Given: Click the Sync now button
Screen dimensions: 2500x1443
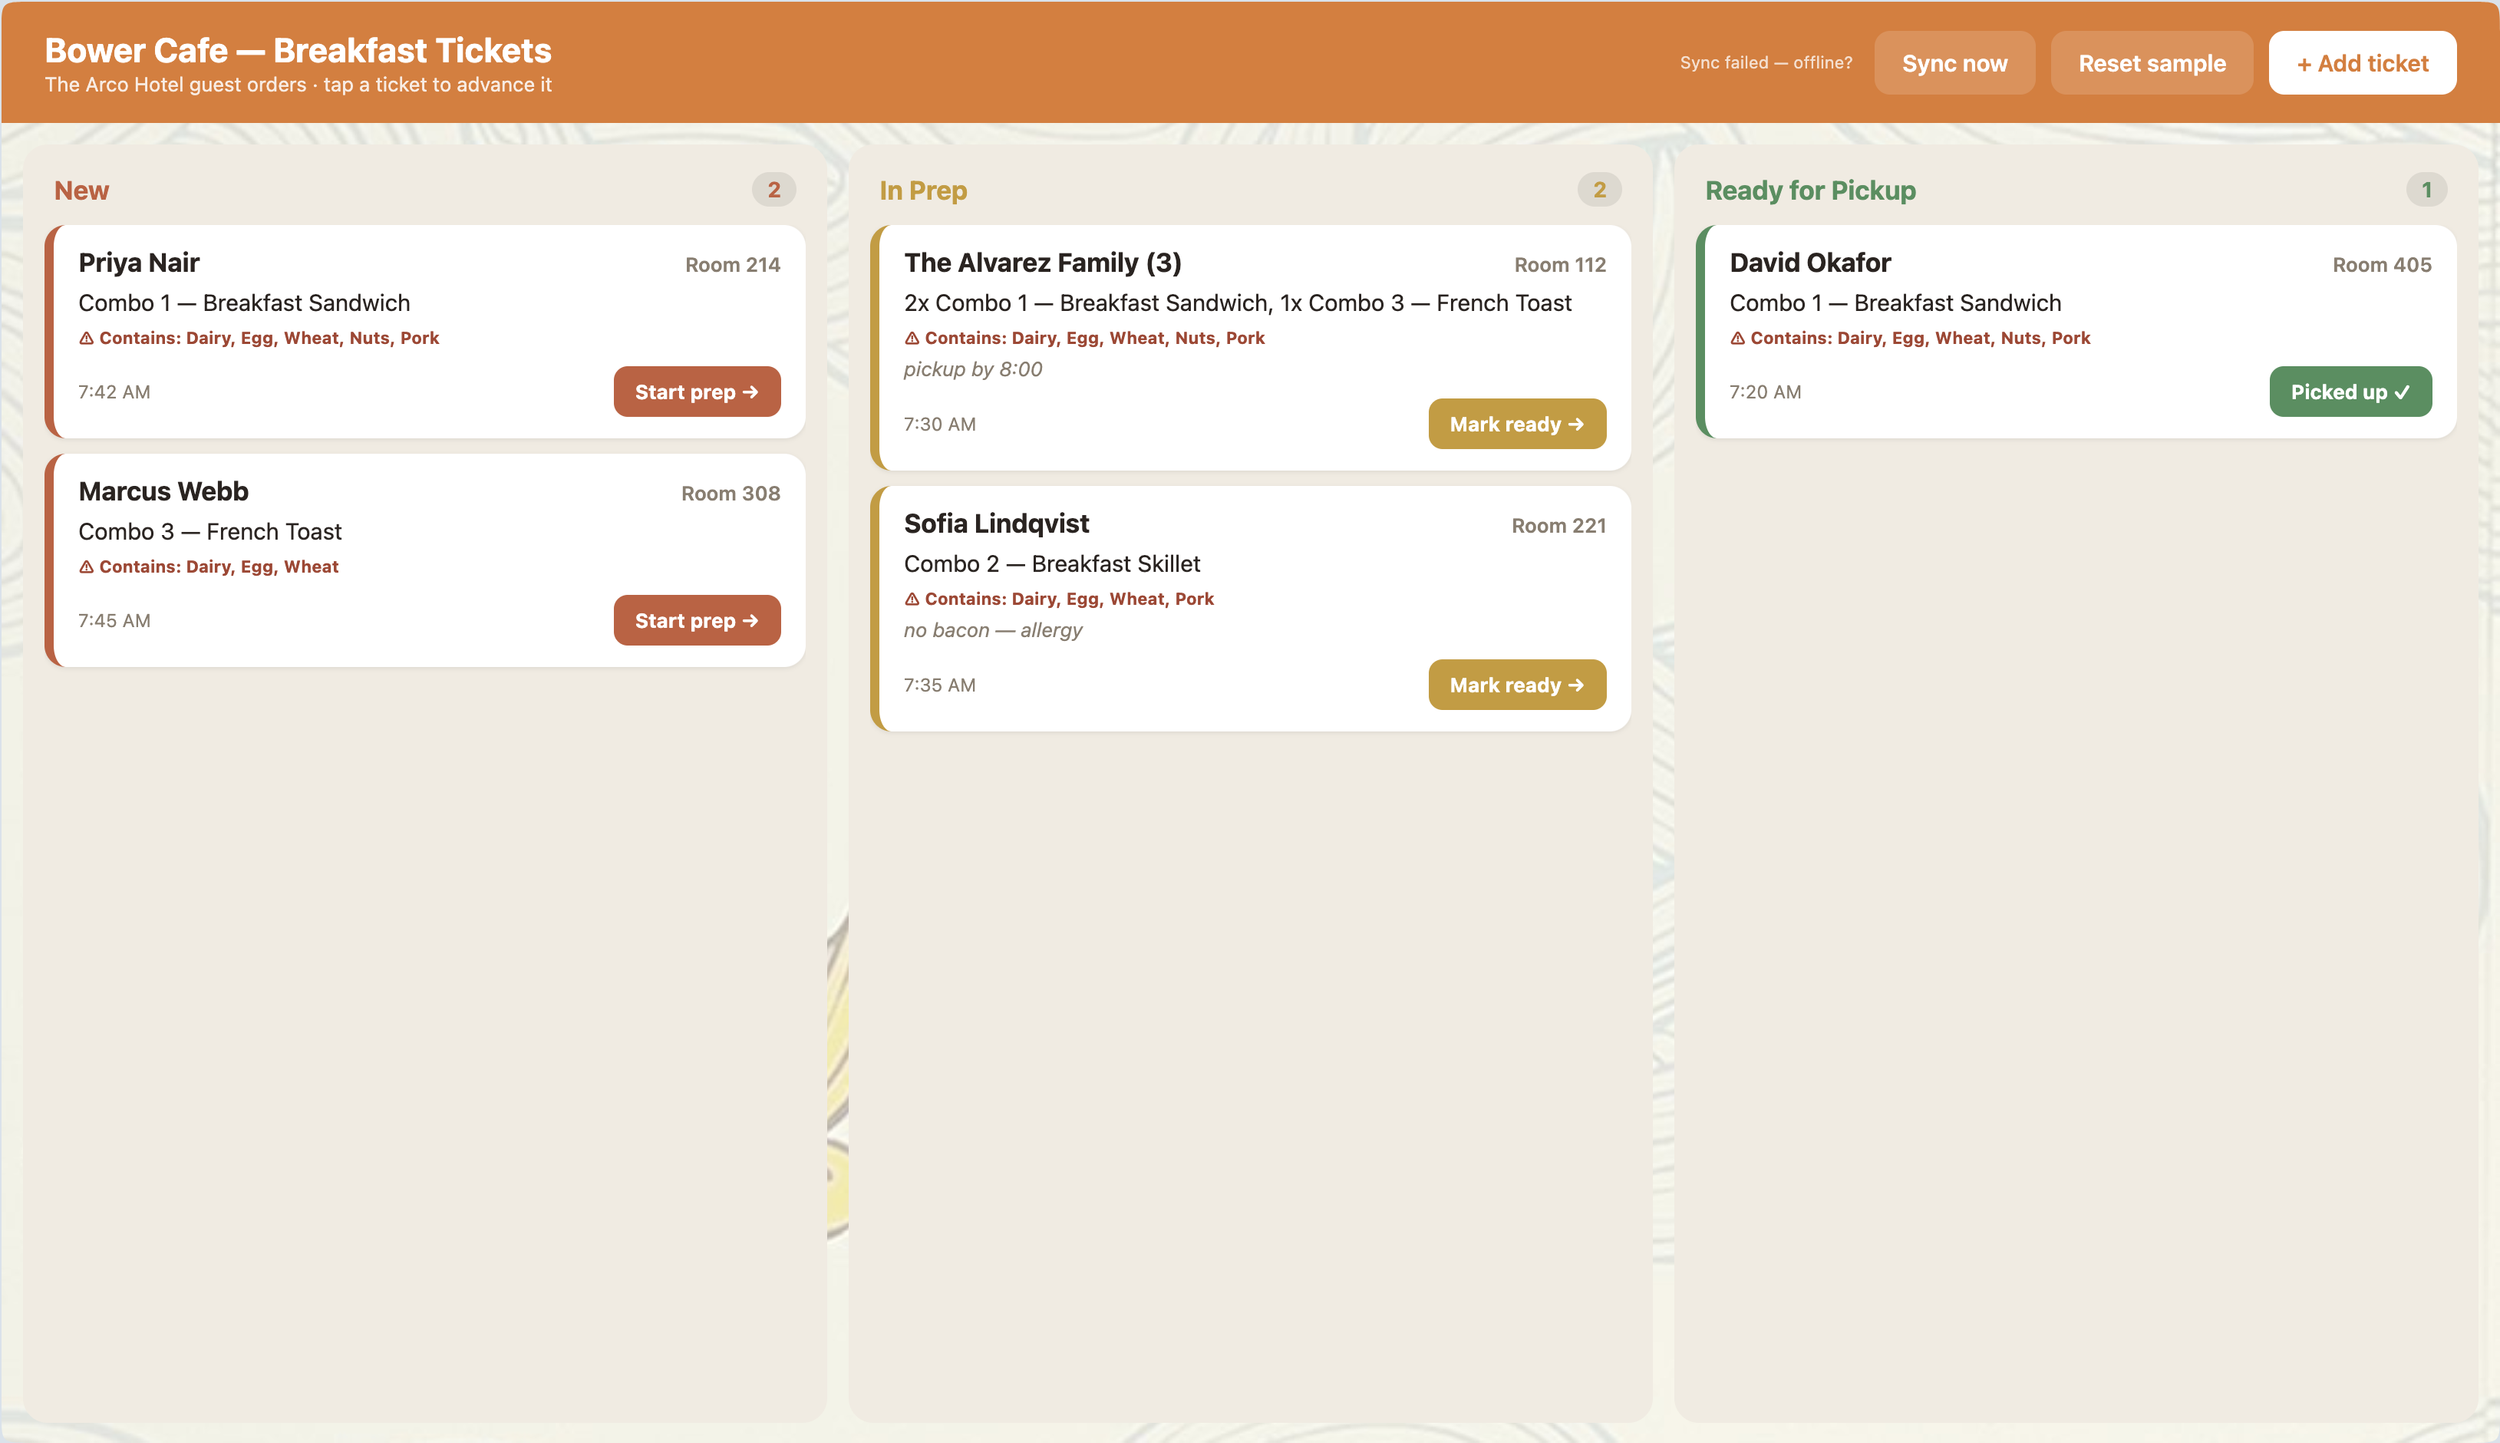Looking at the screenshot, I should click(1954, 63).
